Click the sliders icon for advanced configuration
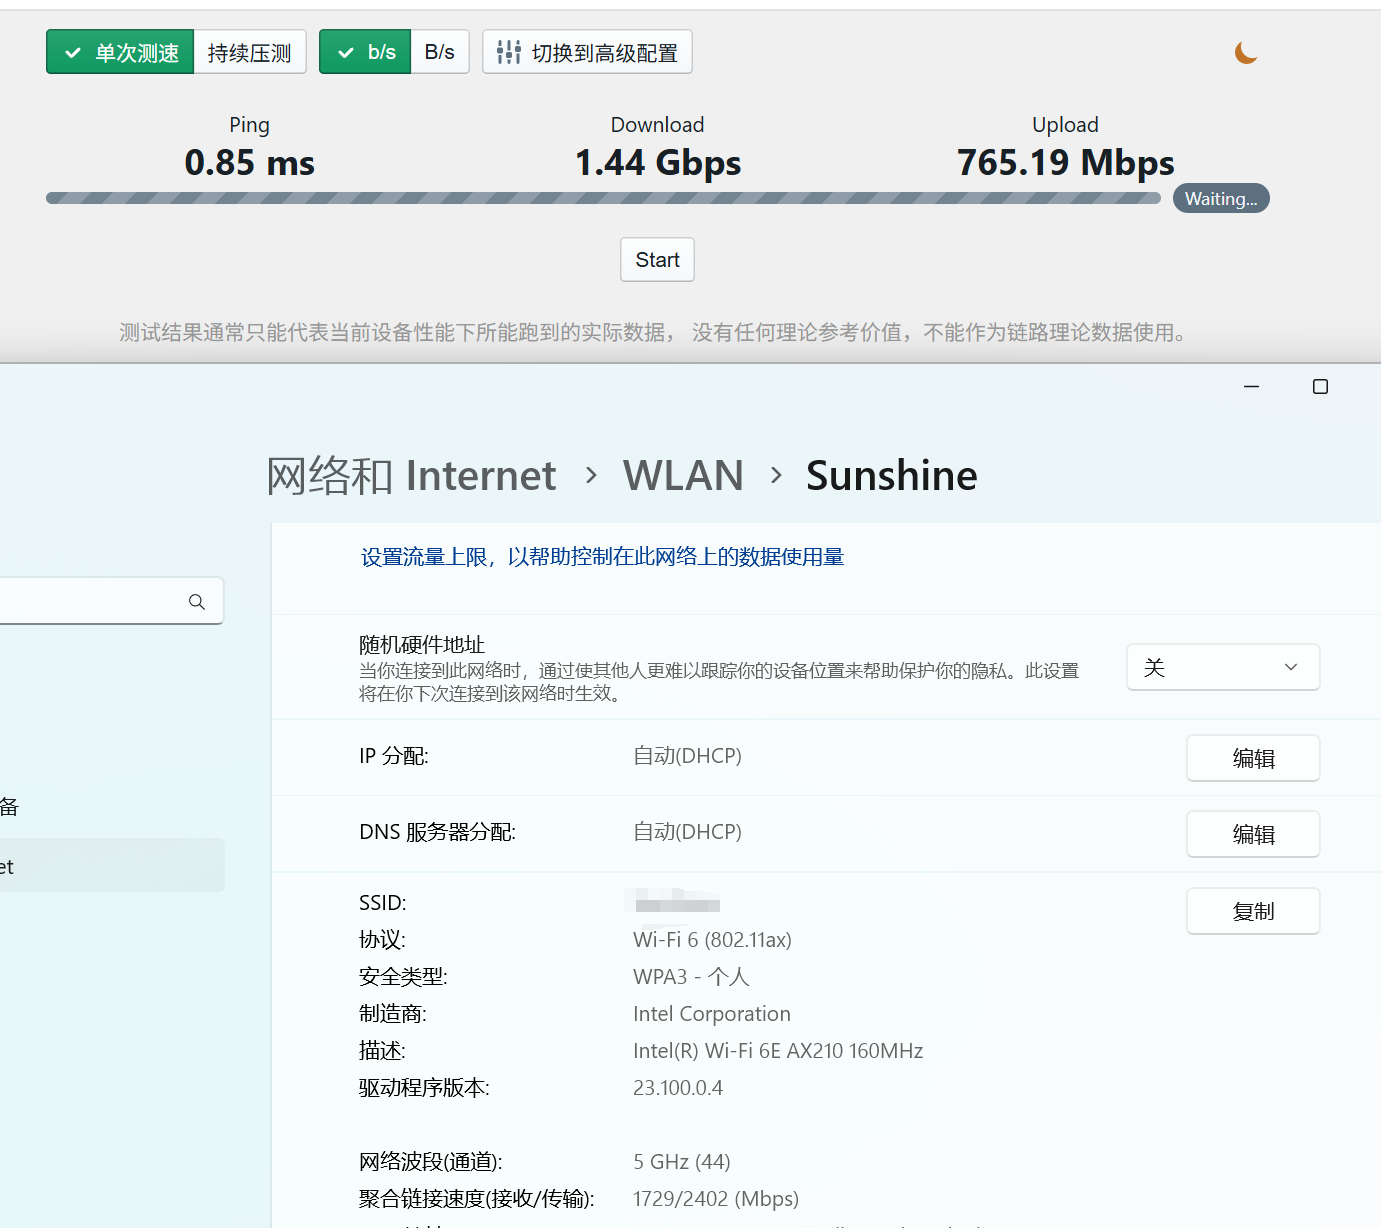The width and height of the screenshot is (1381, 1228). point(508,52)
